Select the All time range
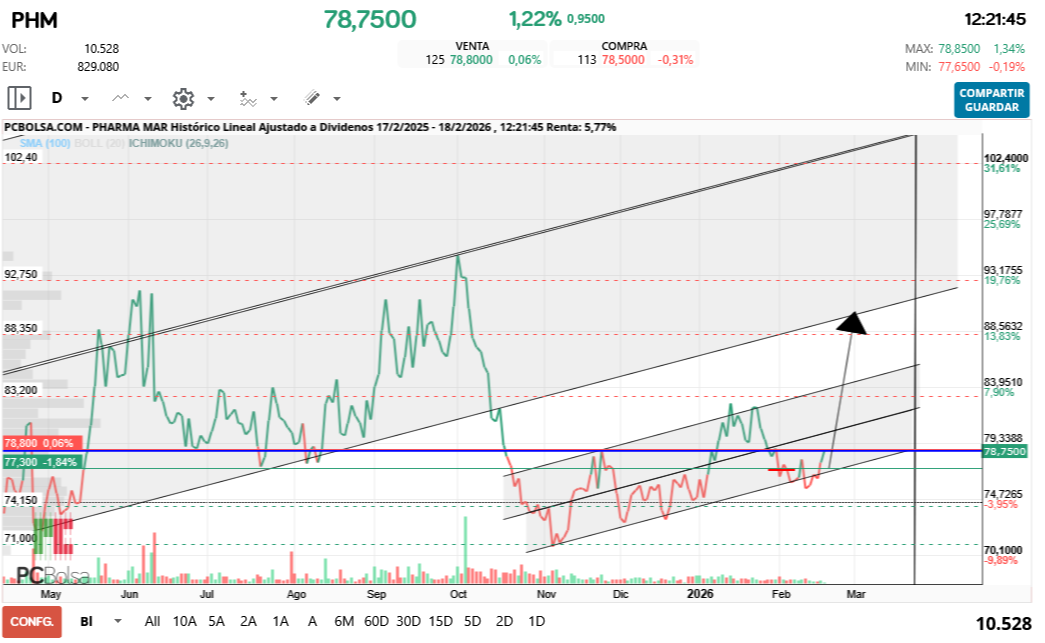This screenshot has height=643, width=1045. [152, 621]
